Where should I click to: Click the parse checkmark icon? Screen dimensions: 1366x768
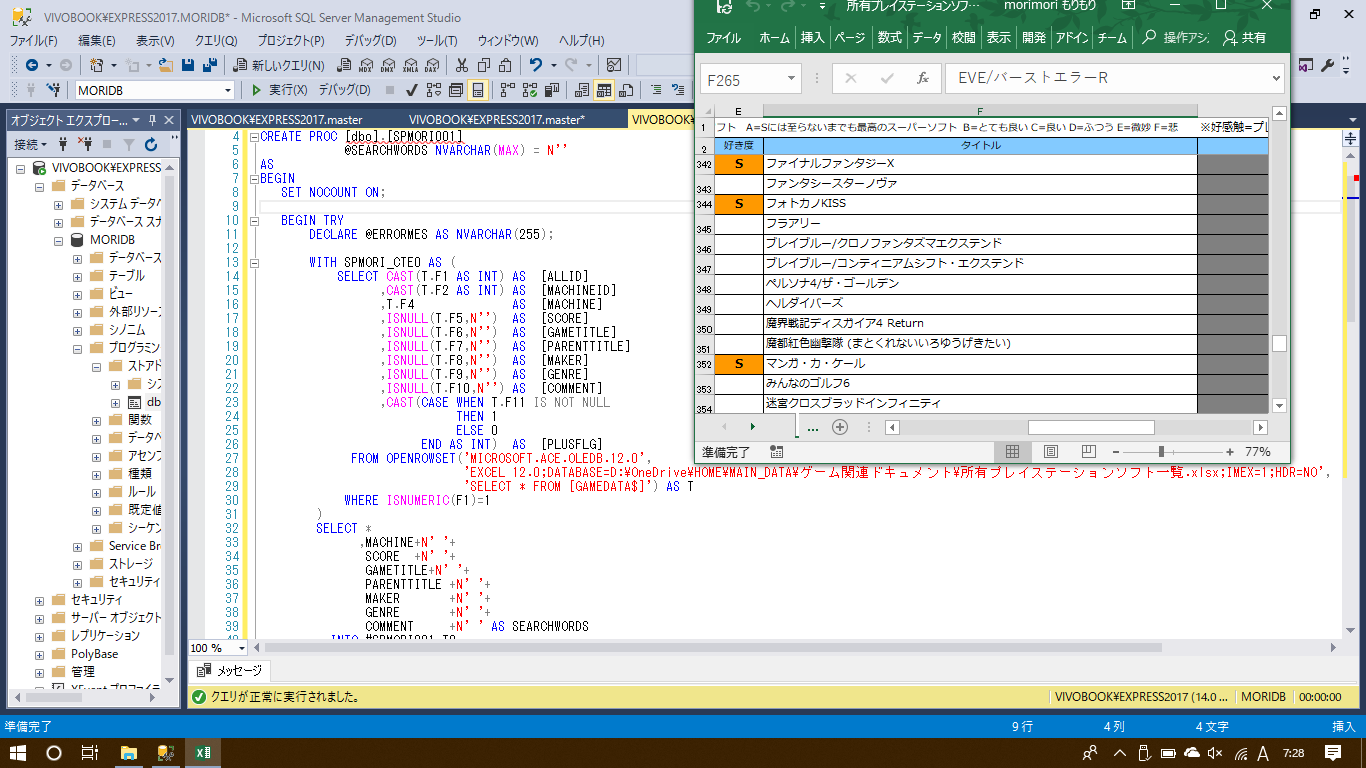[x=411, y=90]
